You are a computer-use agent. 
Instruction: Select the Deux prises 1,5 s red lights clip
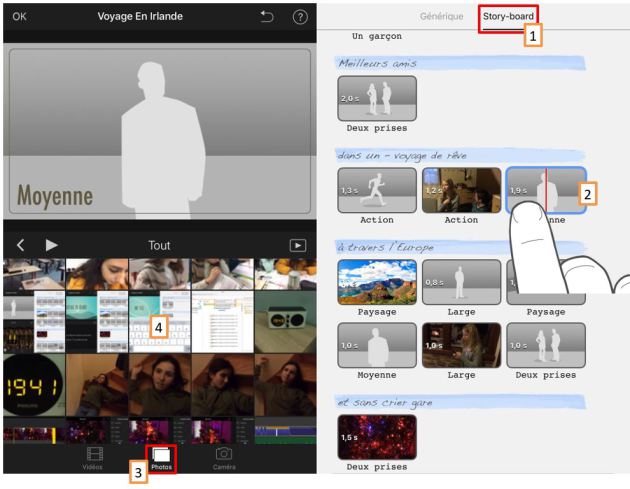pyautogui.click(x=377, y=437)
